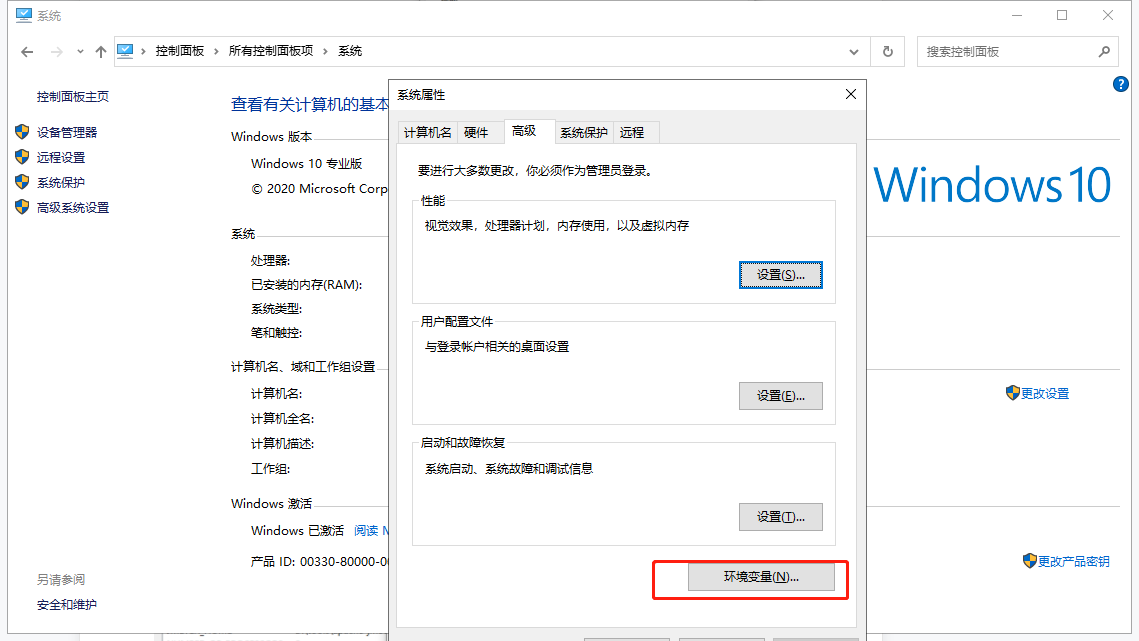Switch to the 系统保护 tab in dialog
The height and width of the screenshot is (641, 1139).
click(584, 132)
